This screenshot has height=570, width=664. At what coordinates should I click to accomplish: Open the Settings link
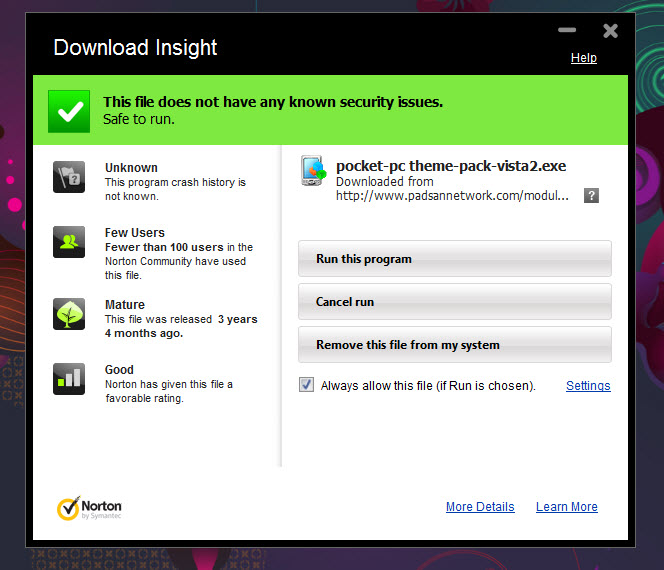(x=588, y=386)
